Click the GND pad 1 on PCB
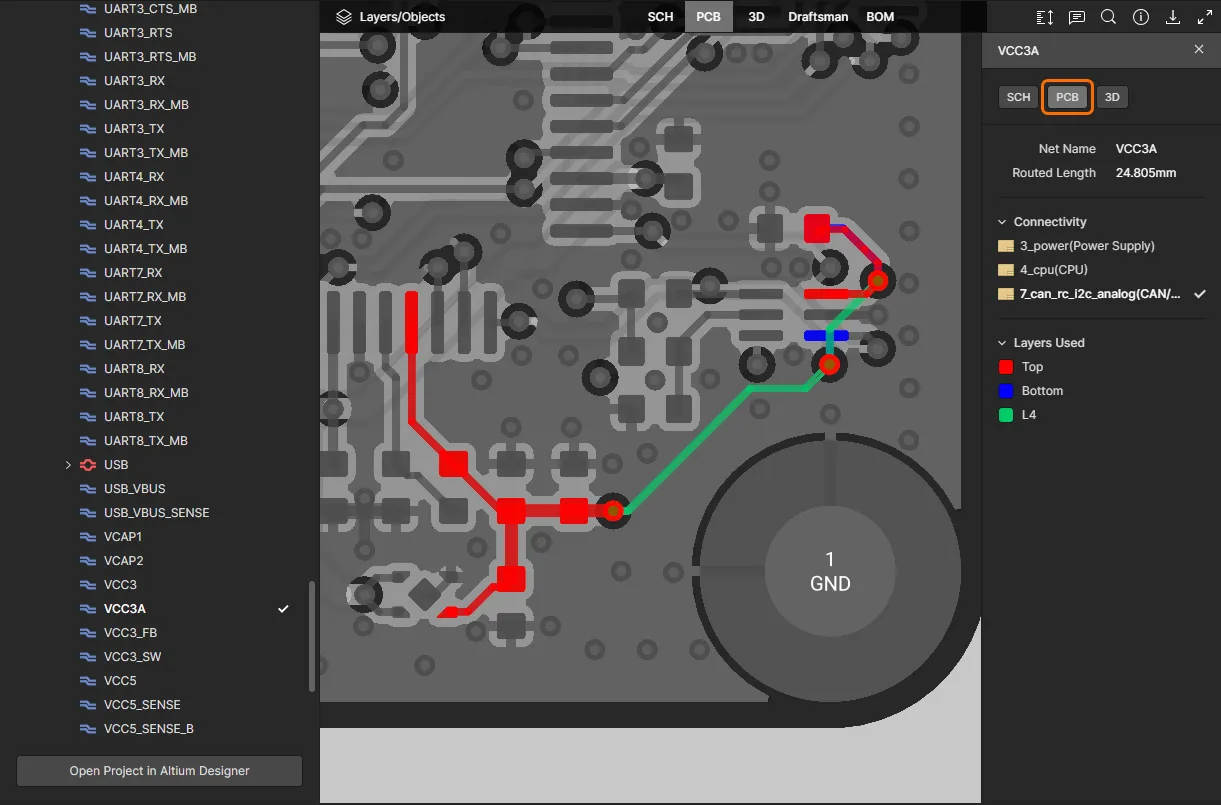 click(829, 571)
